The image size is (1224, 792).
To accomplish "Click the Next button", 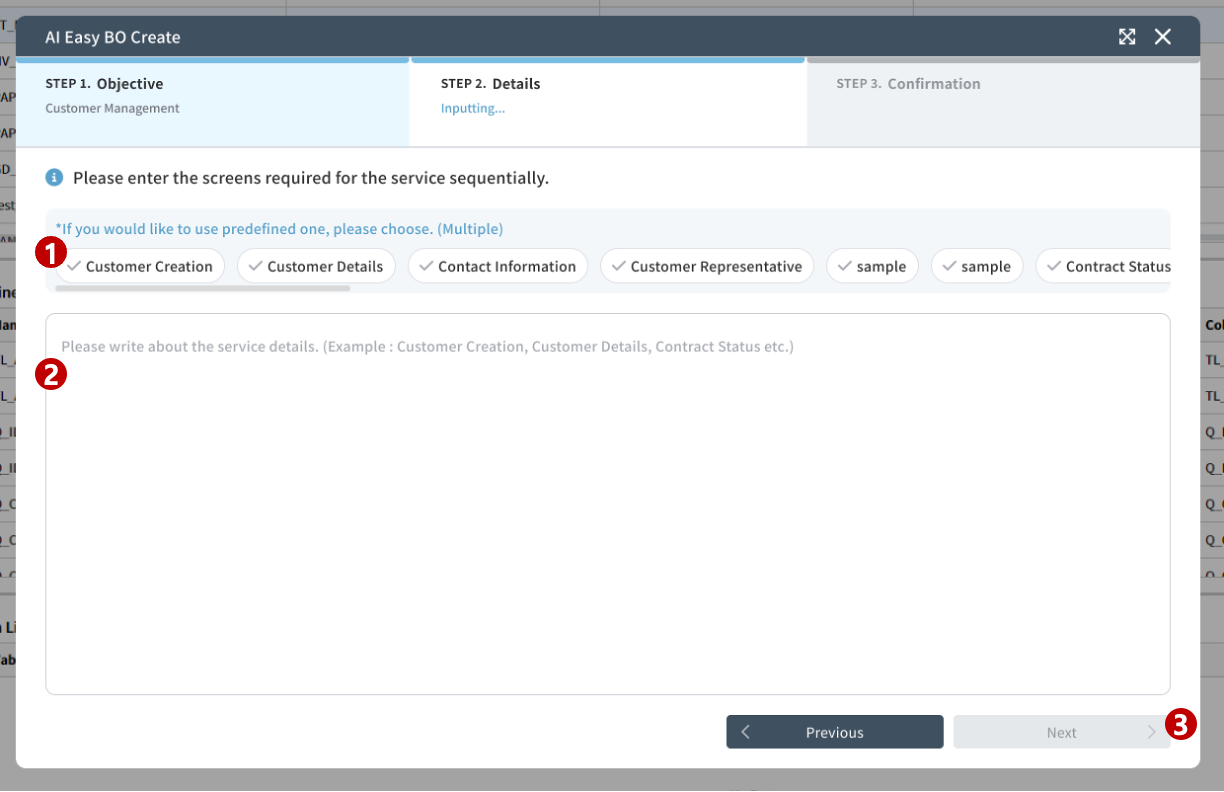I will pos(1061,732).
